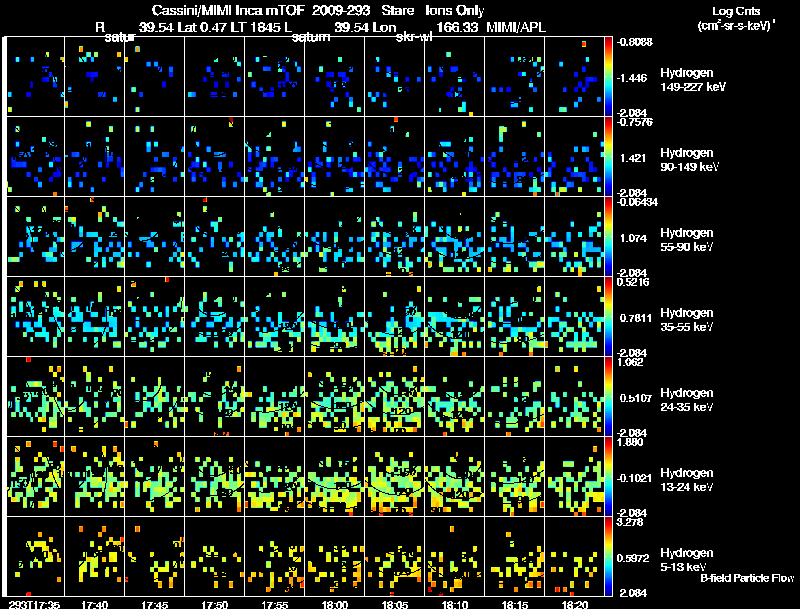Click the 17:40 time axis marker
800x609 pixels.
coord(94,604)
